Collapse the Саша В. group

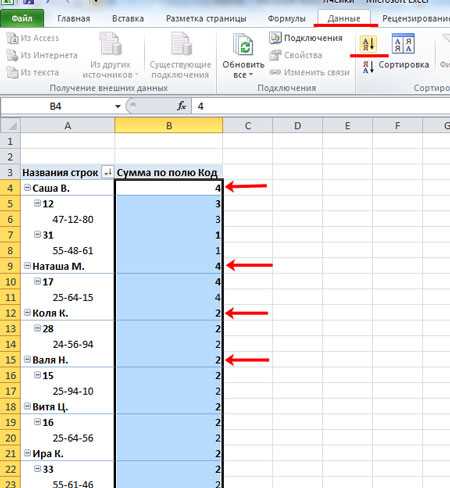point(27,188)
